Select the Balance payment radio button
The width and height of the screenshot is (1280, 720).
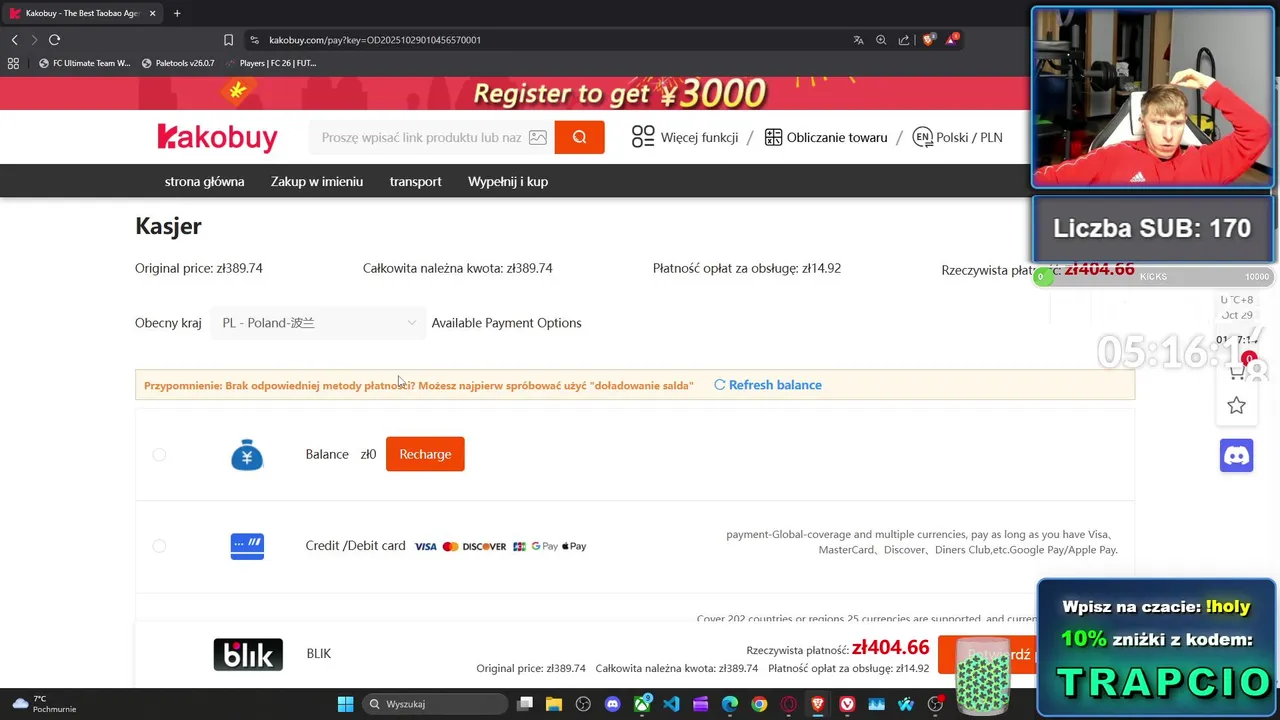[159, 455]
